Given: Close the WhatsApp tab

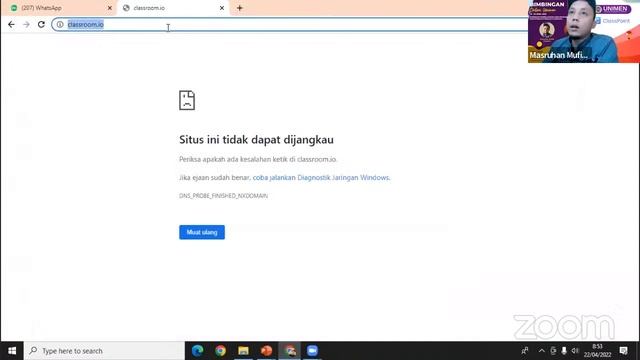Looking at the screenshot, I should coord(109,8).
